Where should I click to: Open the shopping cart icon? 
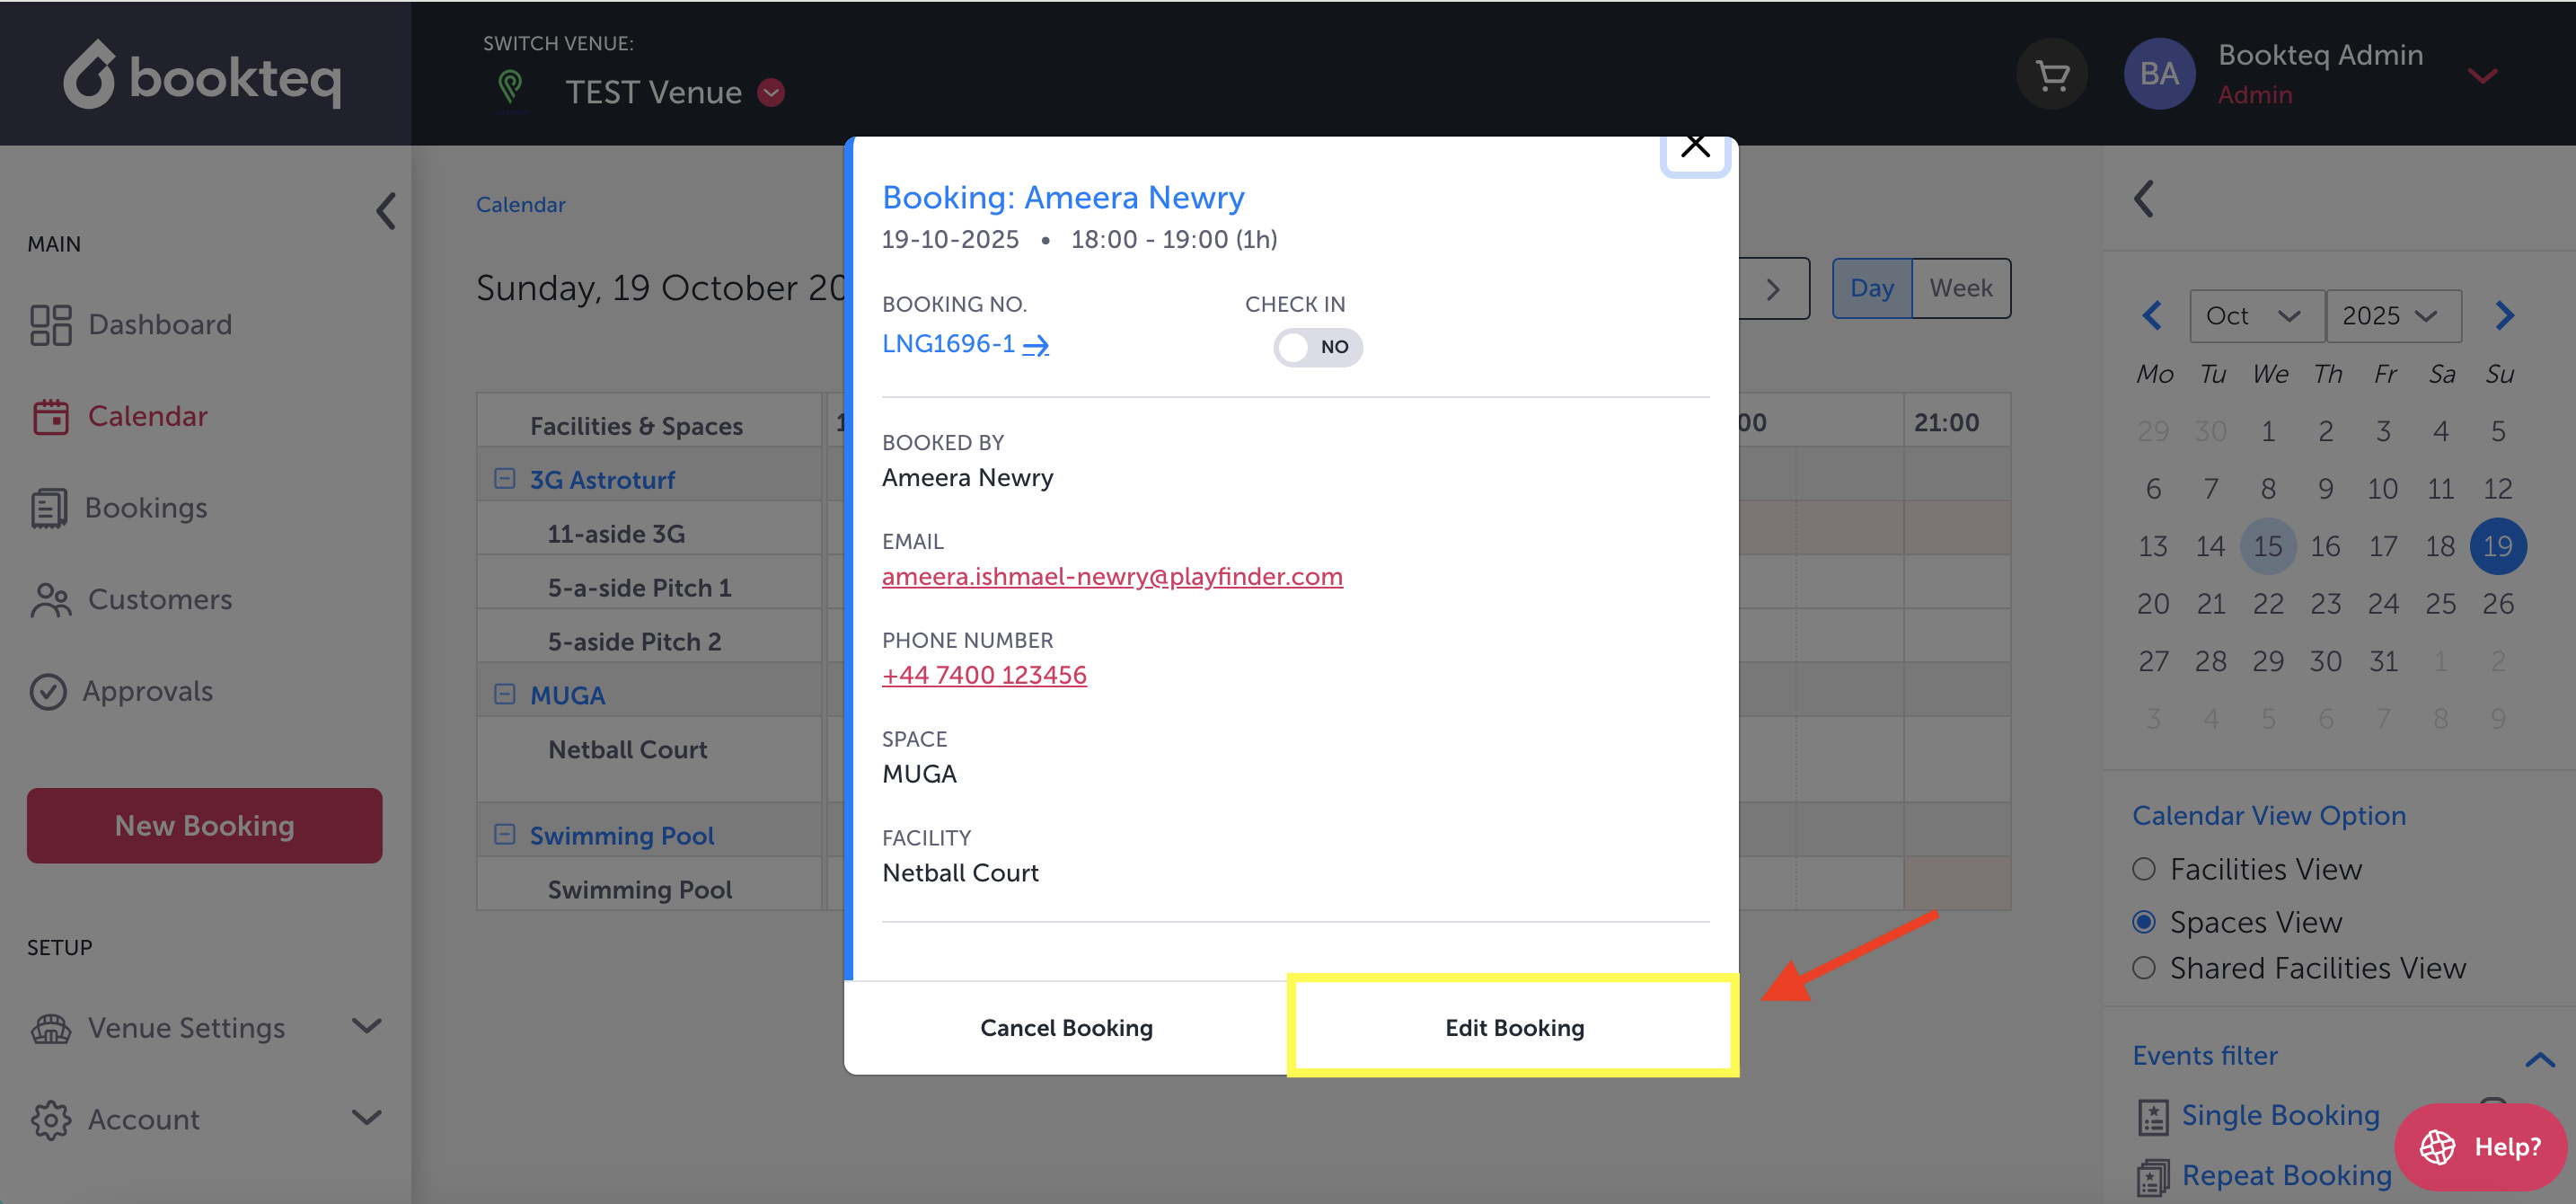2051,75
